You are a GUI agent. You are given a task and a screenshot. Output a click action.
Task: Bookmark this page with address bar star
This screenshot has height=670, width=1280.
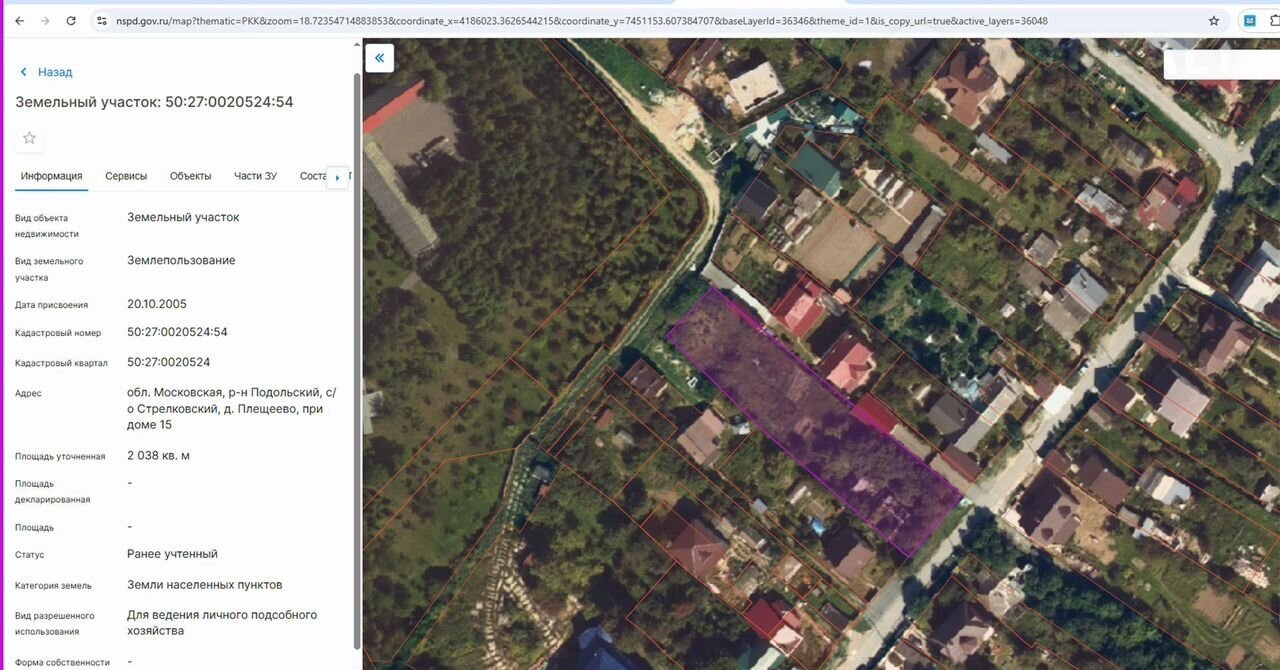[1214, 21]
